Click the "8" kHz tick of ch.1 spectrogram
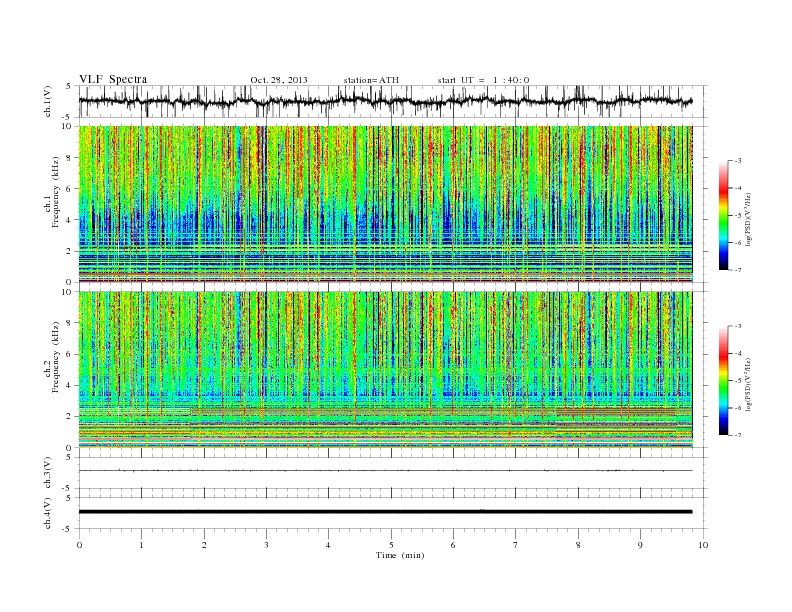The height and width of the screenshot is (612, 792). [70, 158]
